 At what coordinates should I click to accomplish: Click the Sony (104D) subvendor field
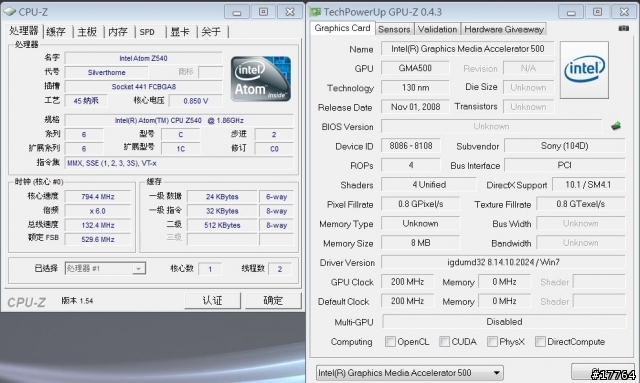564,146
